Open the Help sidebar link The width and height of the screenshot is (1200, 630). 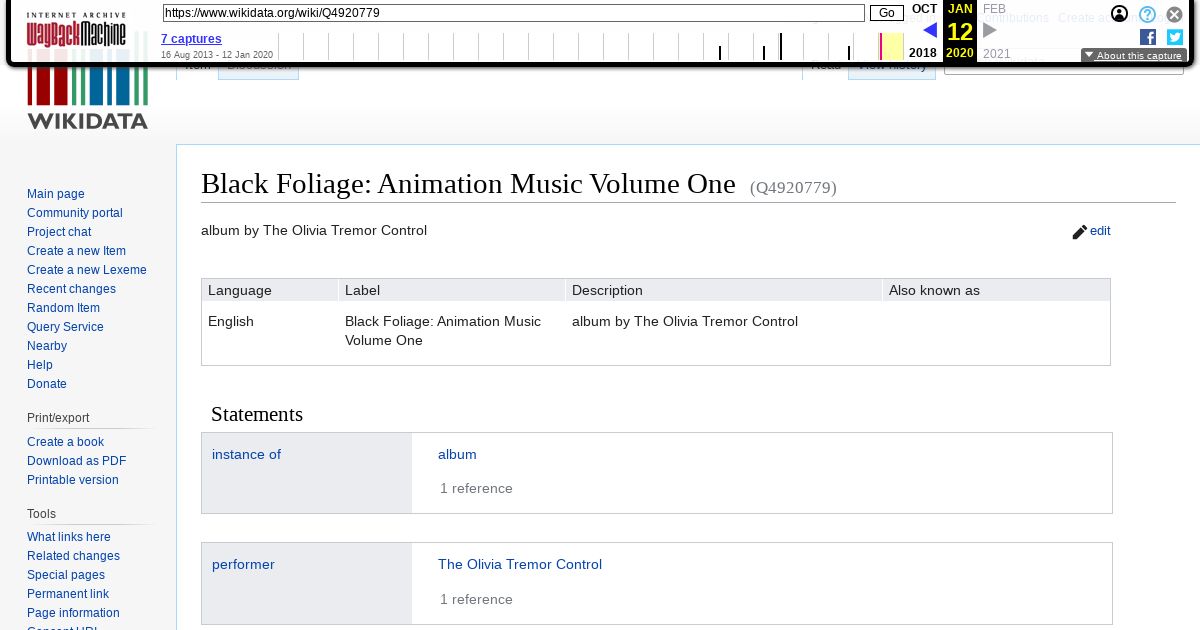pos(40,365)
